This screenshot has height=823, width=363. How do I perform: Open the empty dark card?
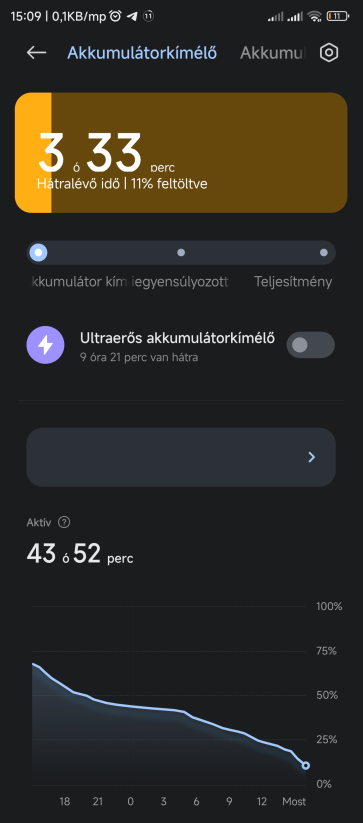tap(181, 457)
